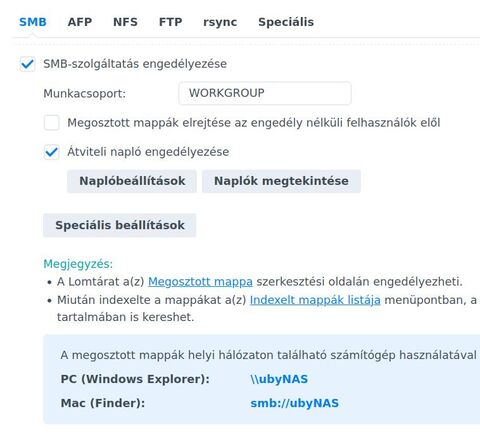
Task: Click into the Munkacsoport WORKGROUP field
Action: coord(265,93)
